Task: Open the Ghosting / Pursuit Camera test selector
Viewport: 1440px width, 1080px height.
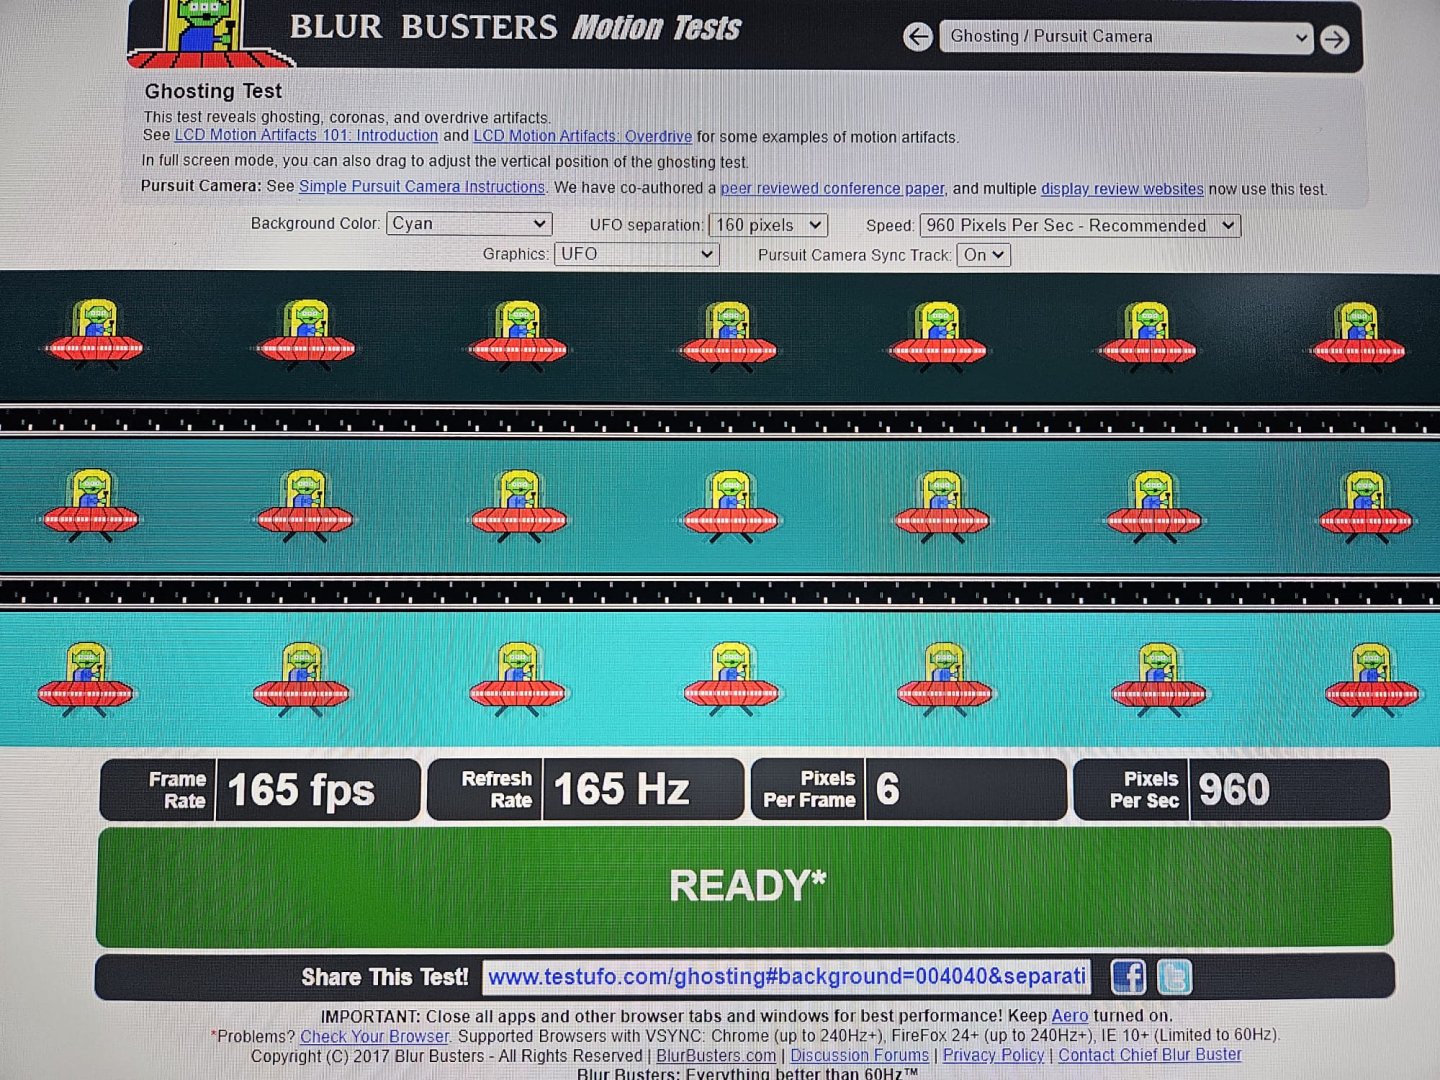Action: point(1126,37)
